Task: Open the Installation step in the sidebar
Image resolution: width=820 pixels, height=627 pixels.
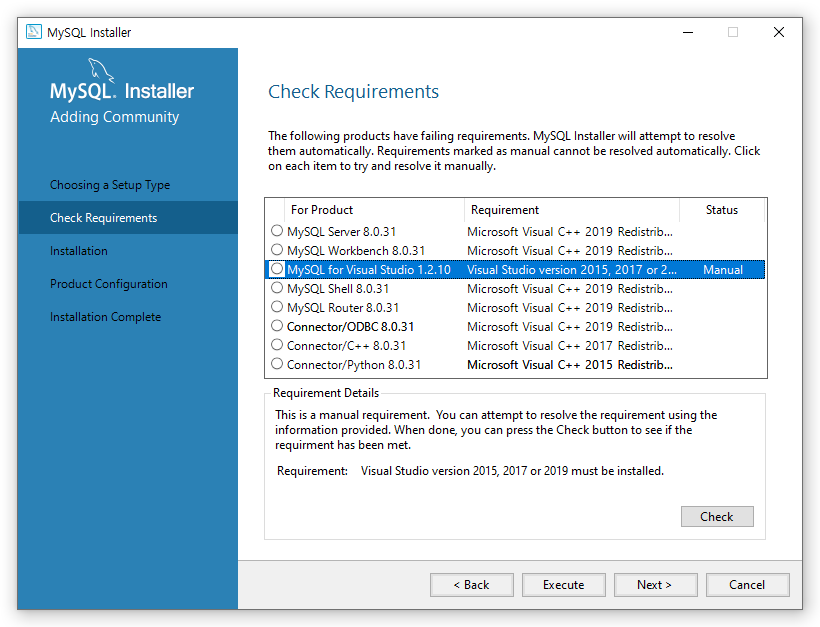Action: [78, 251]
